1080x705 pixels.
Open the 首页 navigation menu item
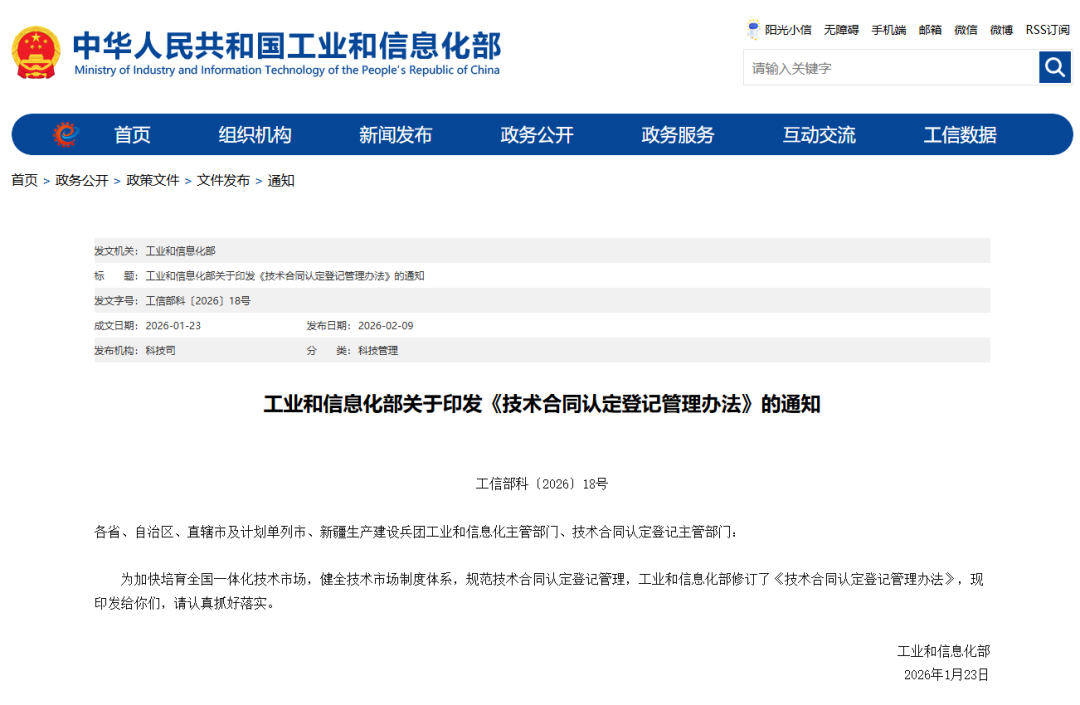coord(132,135)
